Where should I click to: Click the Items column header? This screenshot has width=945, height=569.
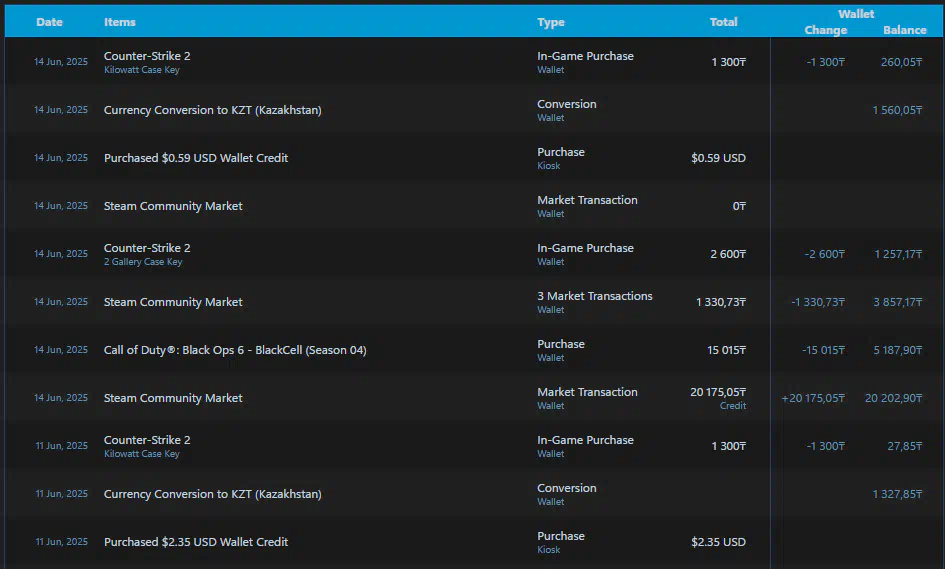(x=119, y=22)
